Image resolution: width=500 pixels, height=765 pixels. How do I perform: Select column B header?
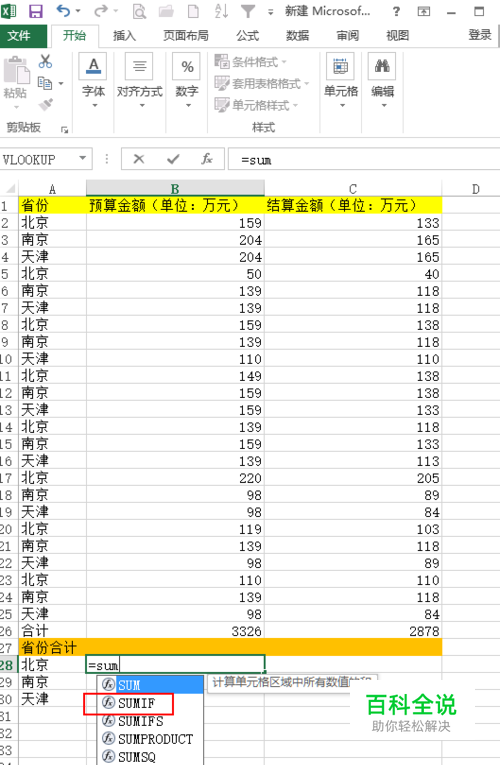coord(175,189)
